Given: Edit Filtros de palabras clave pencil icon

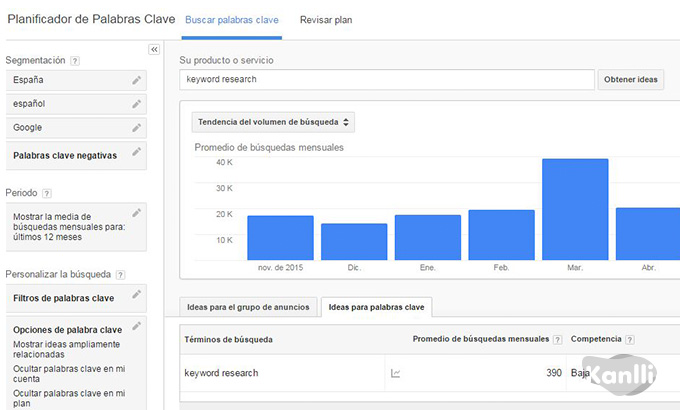Looking at the screenshot, I should [x=137, y=295].
